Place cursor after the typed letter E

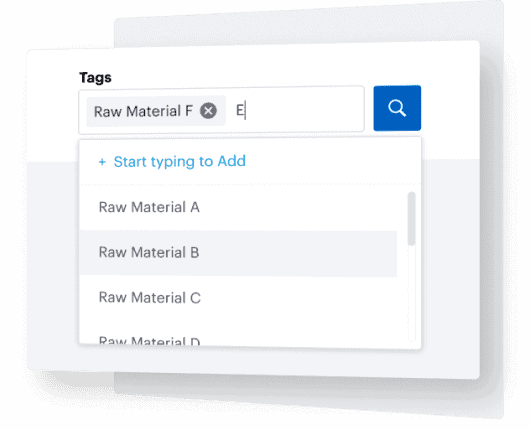(x=245, y=110)
